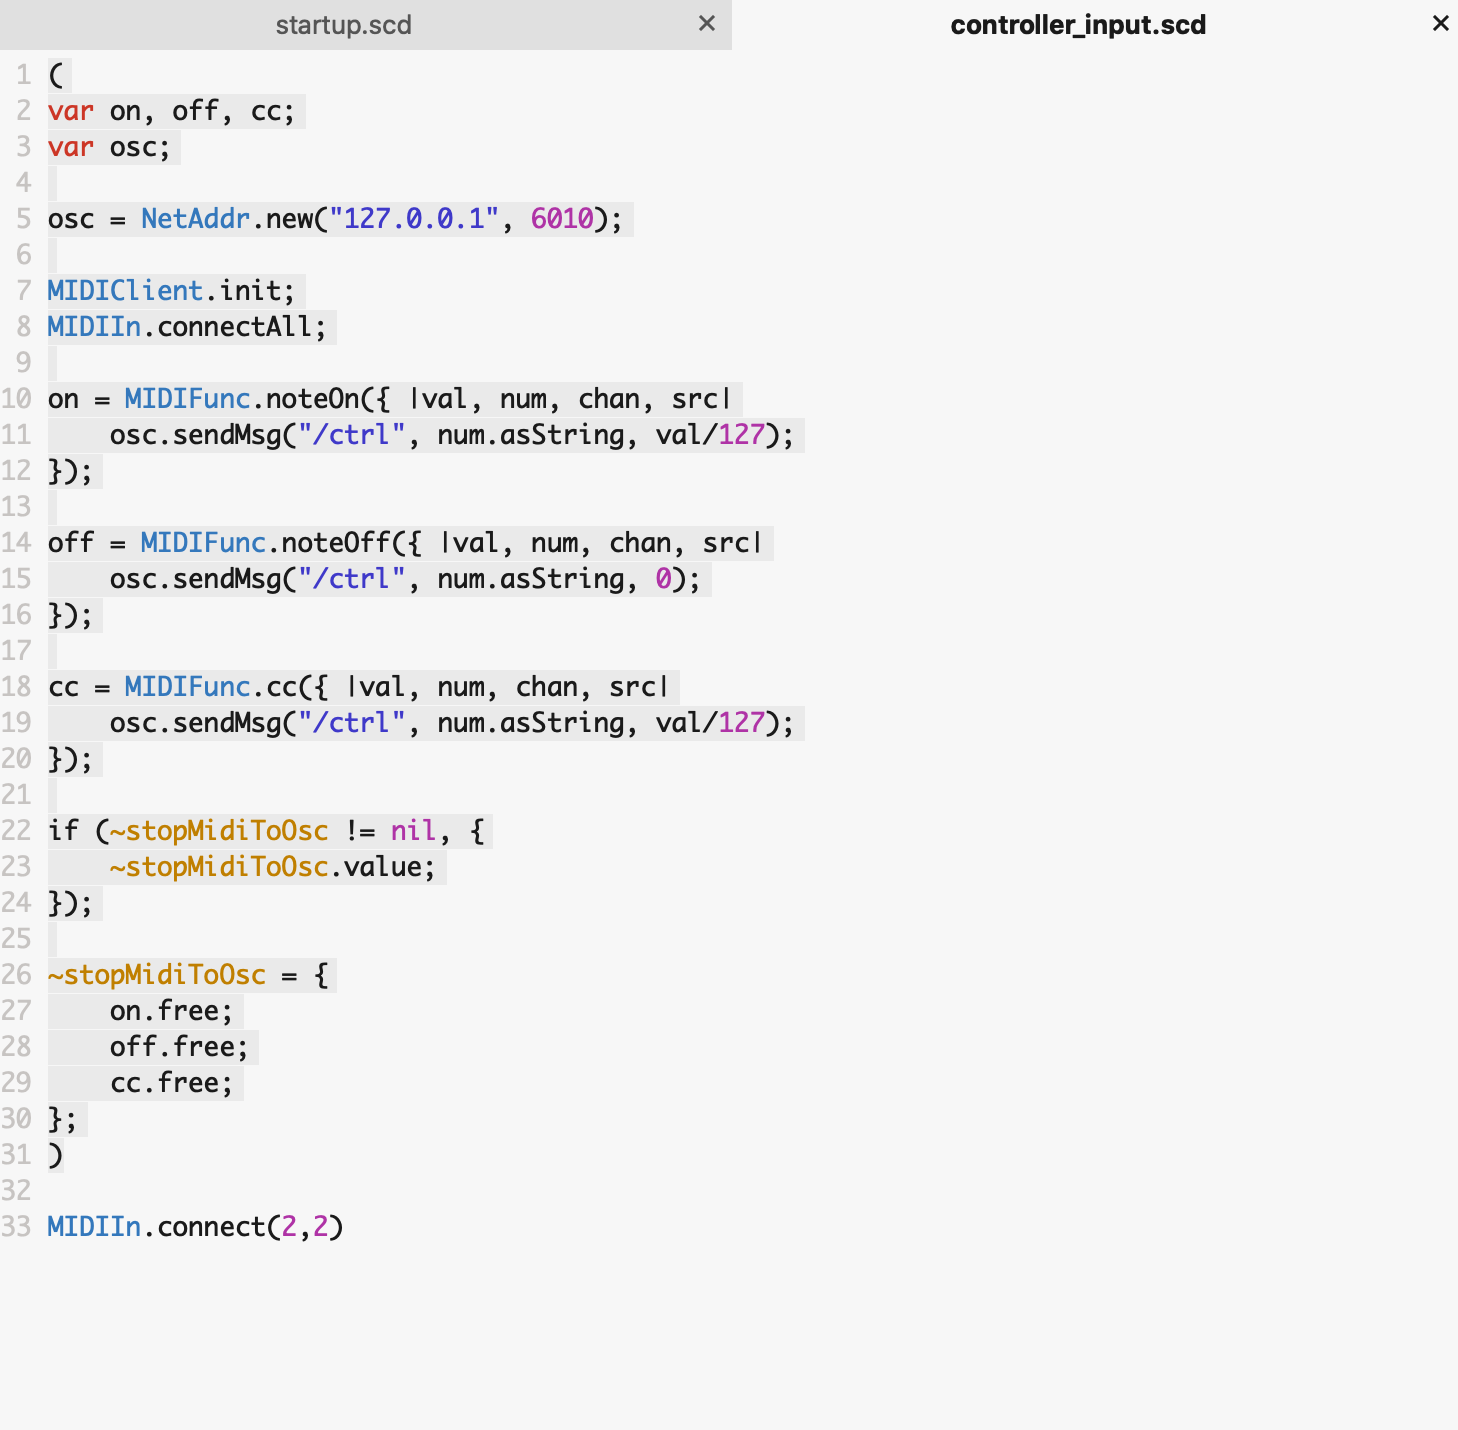Click line number 26 in the gutter
The image size is (1458, 1430).
click(17, 975)
